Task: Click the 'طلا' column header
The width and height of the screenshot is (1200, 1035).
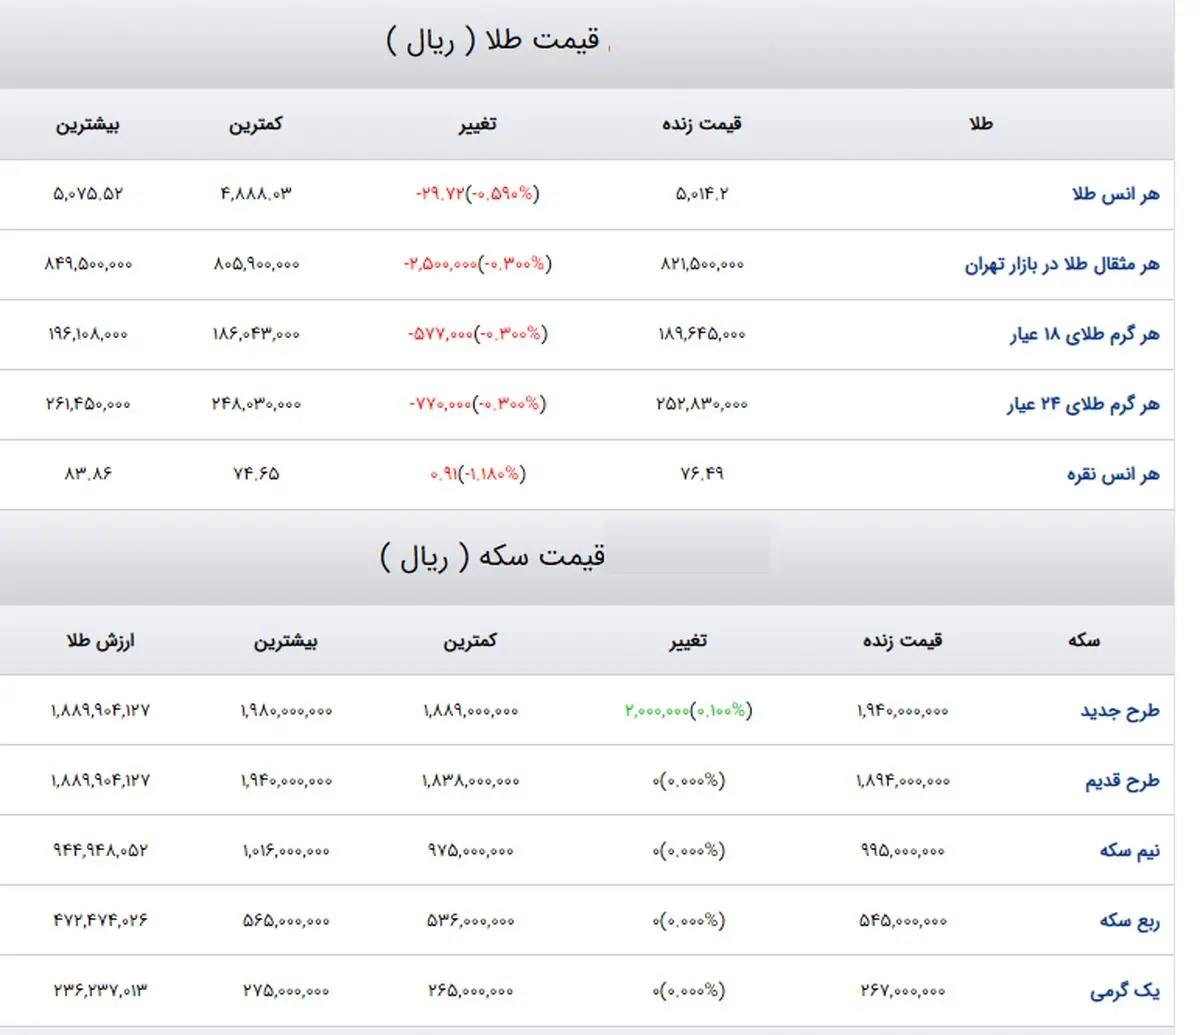Action: pos(980,125)
